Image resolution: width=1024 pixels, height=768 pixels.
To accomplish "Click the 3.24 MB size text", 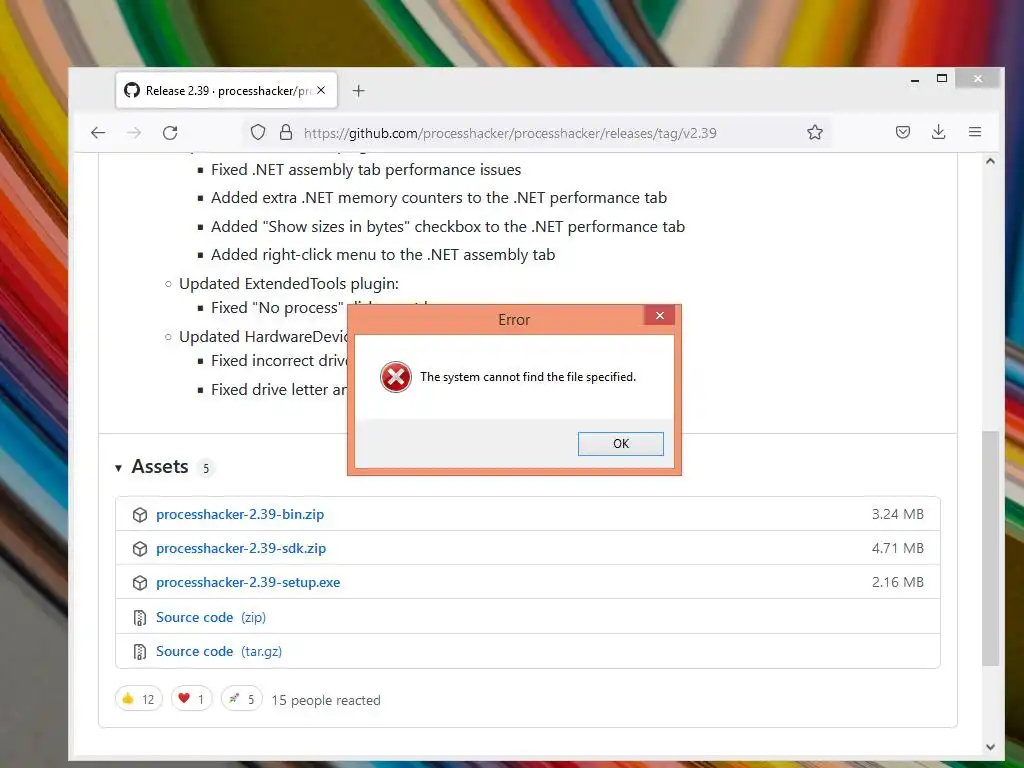I will 898,514.
